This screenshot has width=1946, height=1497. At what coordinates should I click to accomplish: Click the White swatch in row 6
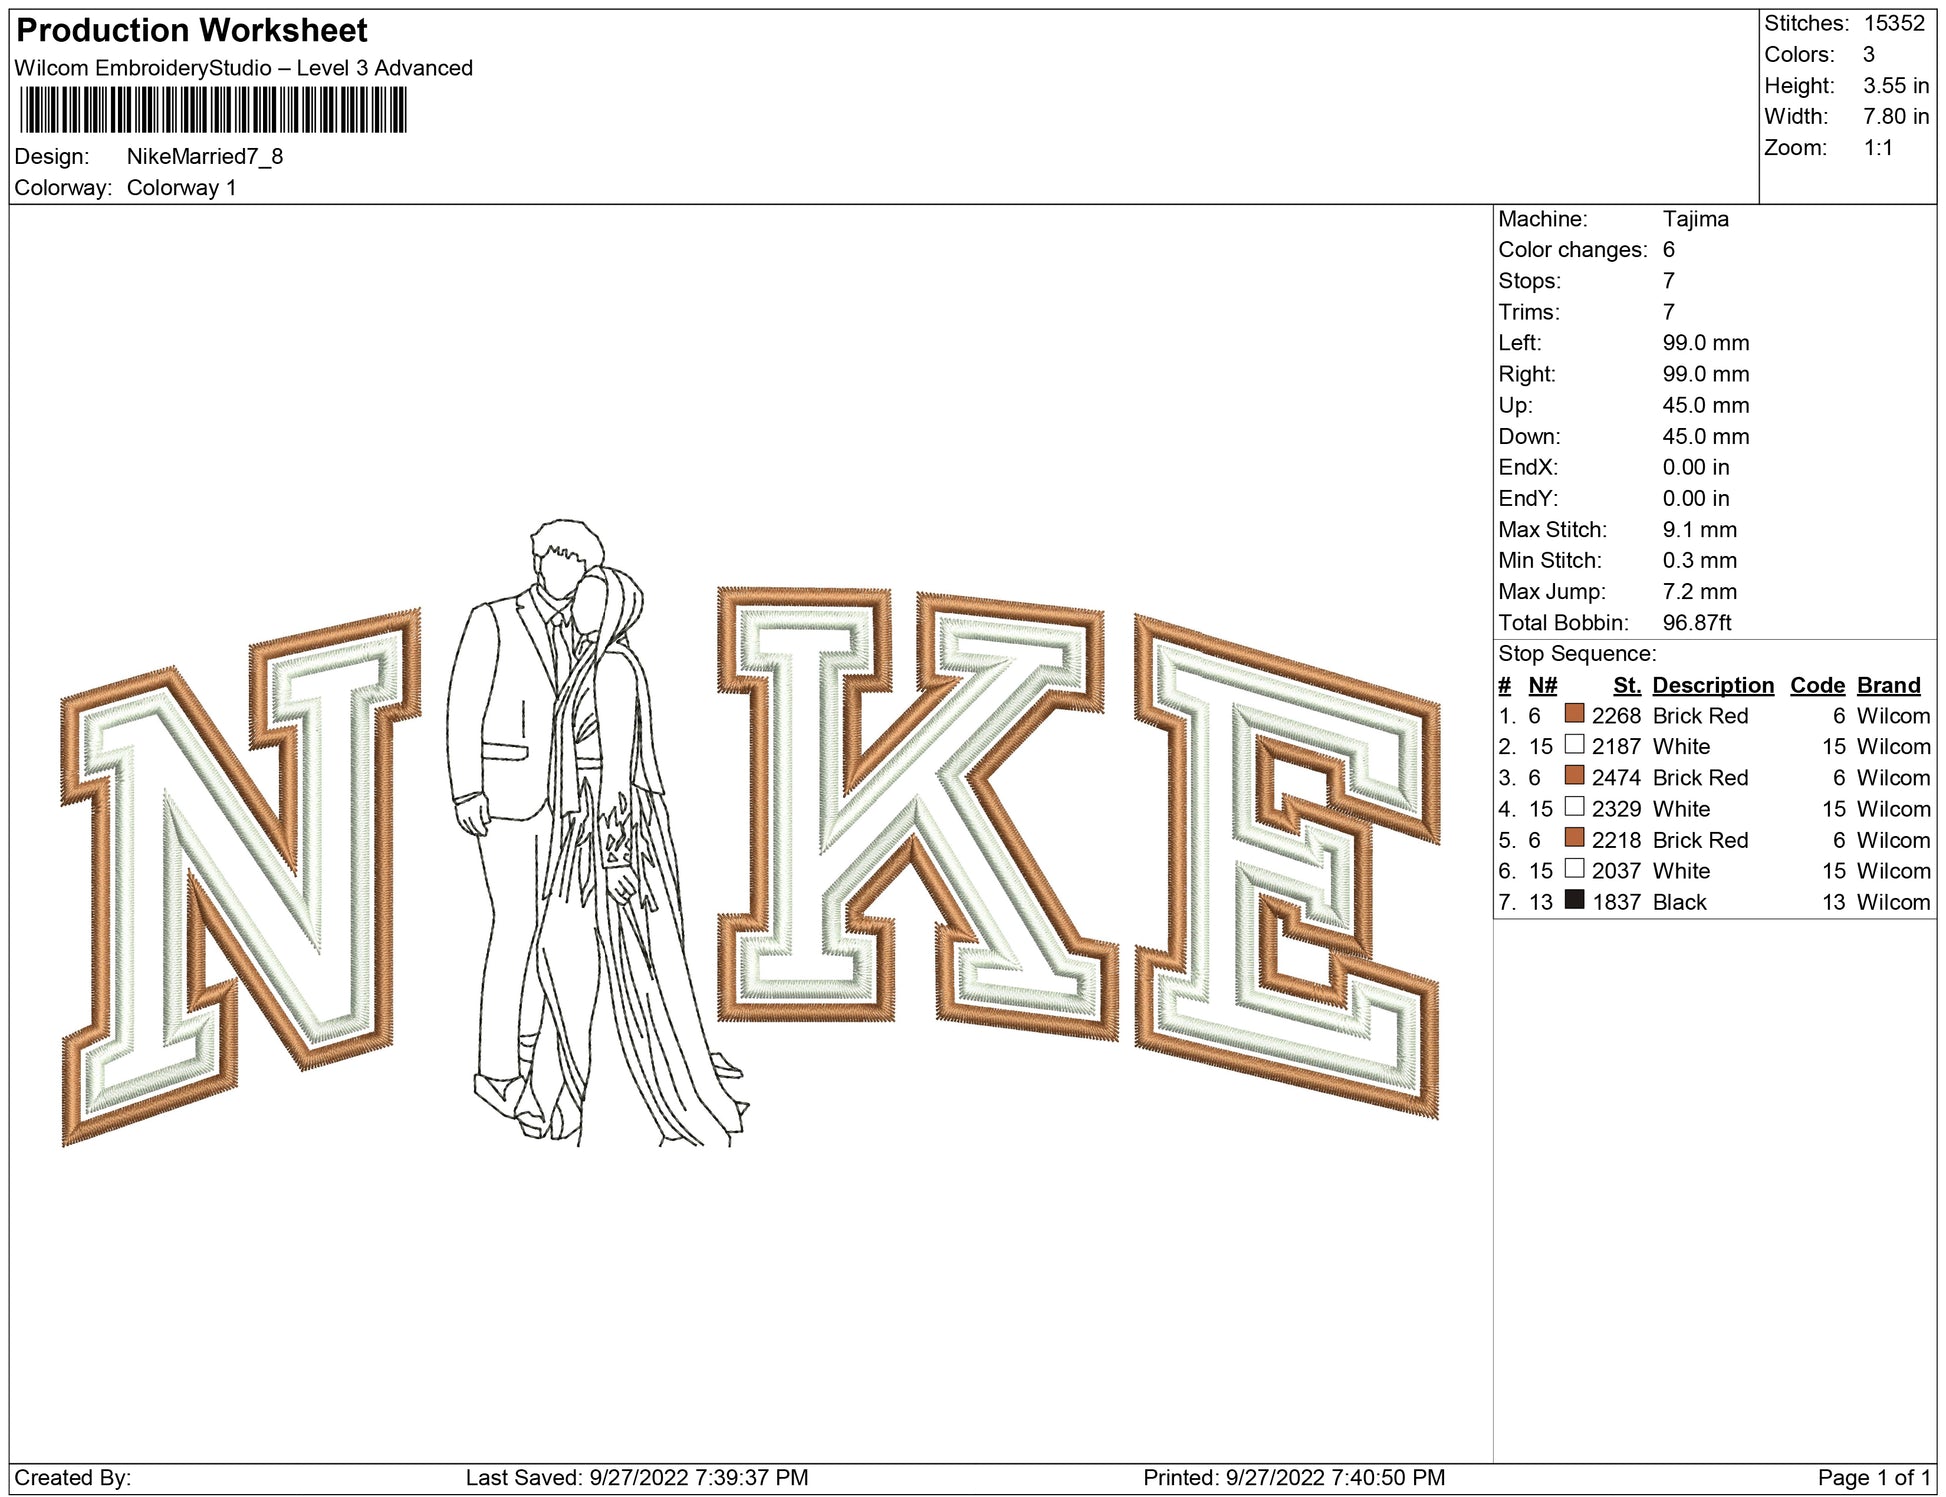1574,868
